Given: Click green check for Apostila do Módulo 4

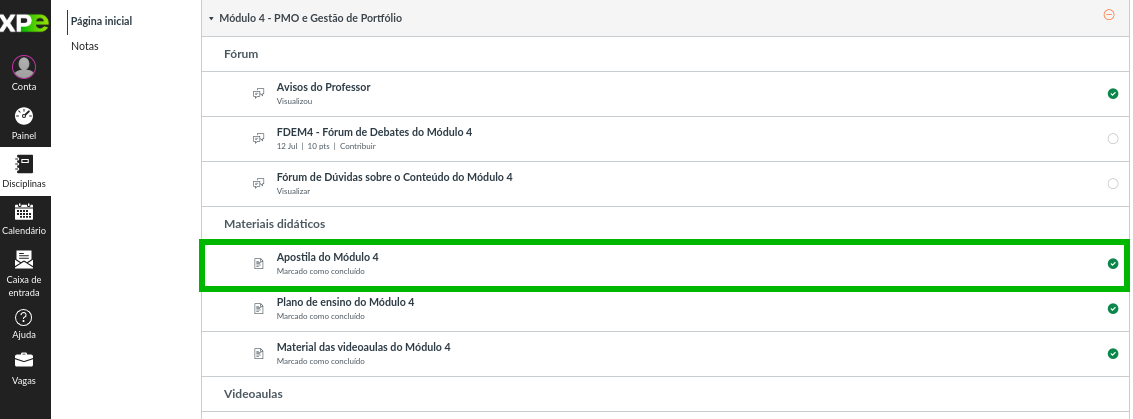Looking at the screenshot, I should [1113, 264].
